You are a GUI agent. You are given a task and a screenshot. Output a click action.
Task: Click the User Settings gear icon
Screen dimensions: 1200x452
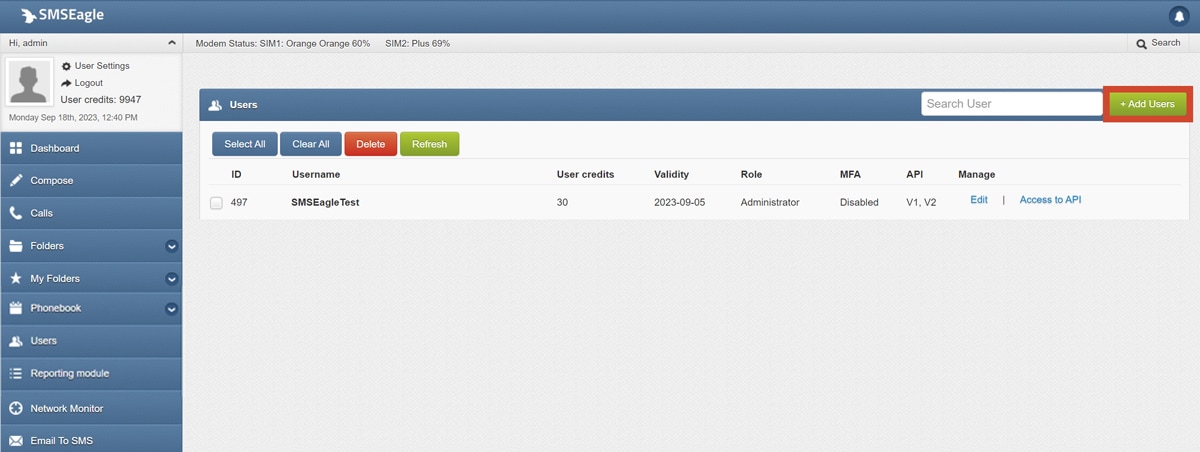coord(66,66)
